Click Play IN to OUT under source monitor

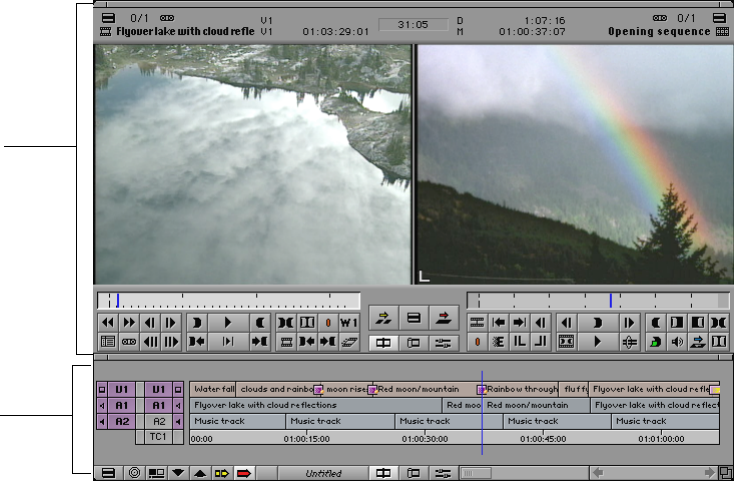pos(228,342)
